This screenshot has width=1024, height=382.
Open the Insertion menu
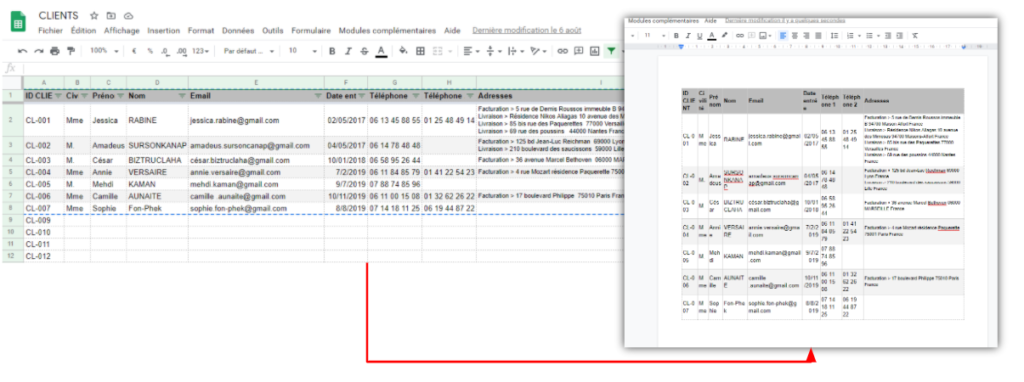click(x=163, y=31)
